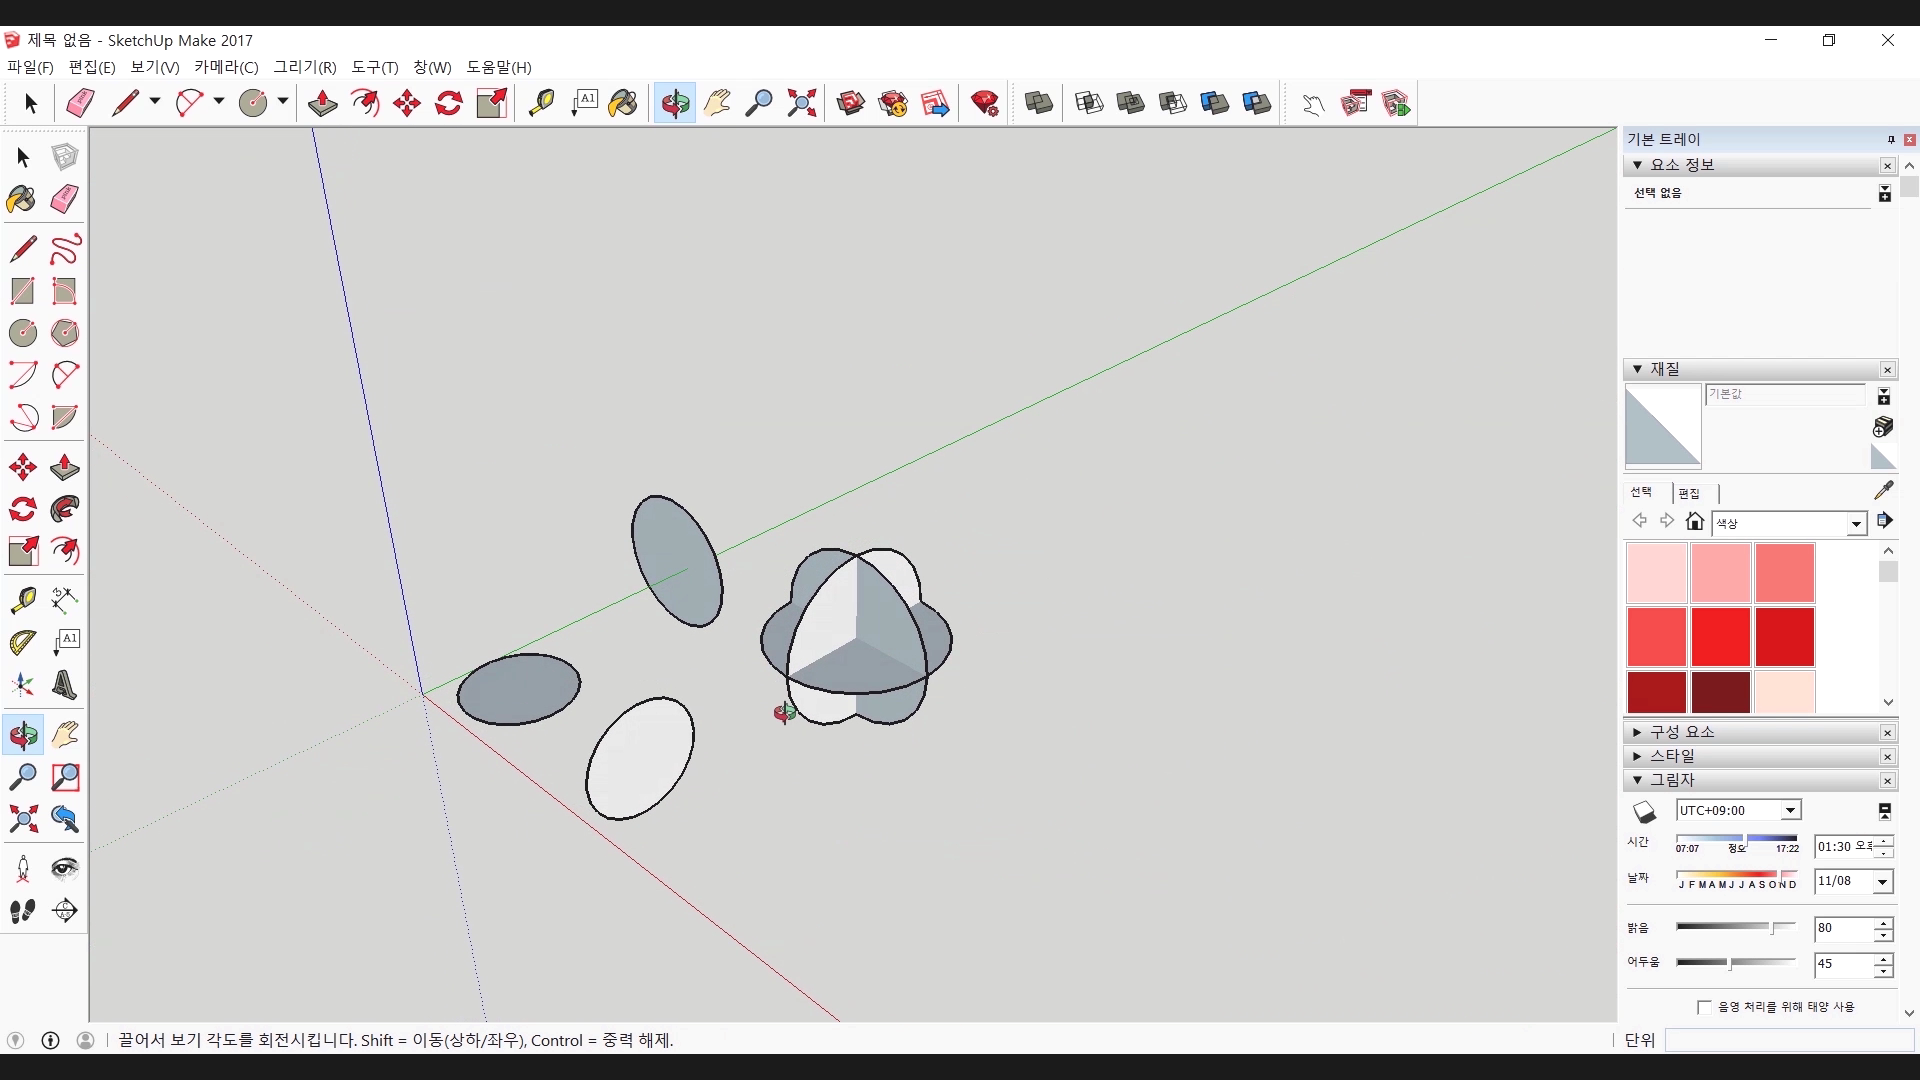Open the 카메라(C) menu
Screen dimensions: 1920x1080
226,67
